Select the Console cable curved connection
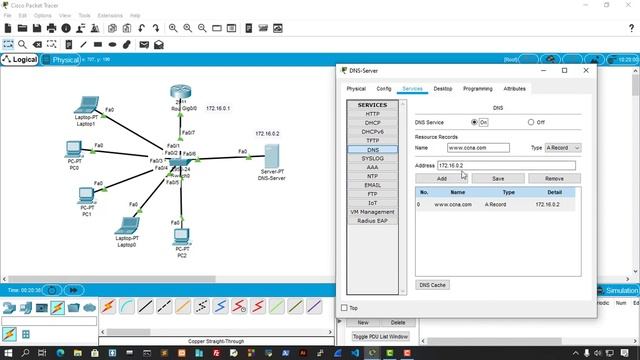This screenshot has width=640, height=360. [x=127, y=307]
